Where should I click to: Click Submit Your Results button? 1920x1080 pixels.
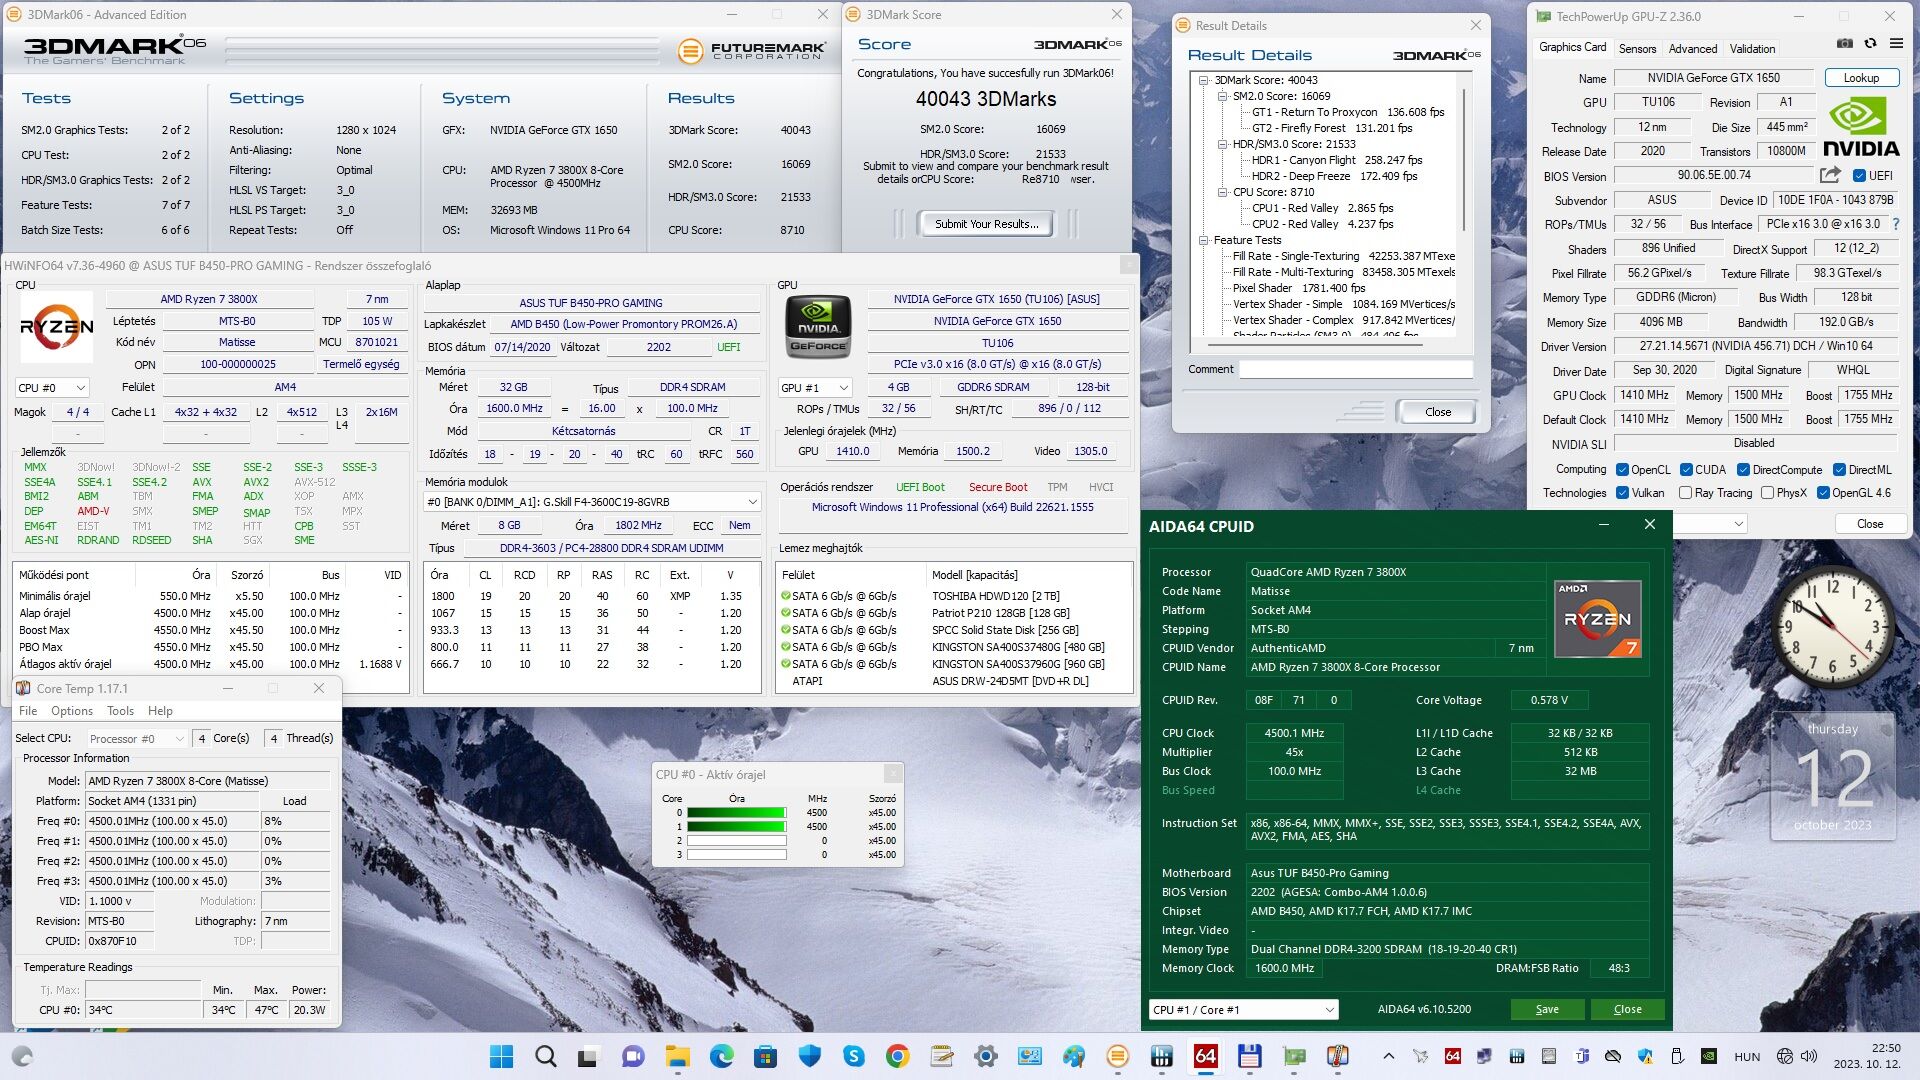(987, 224)
